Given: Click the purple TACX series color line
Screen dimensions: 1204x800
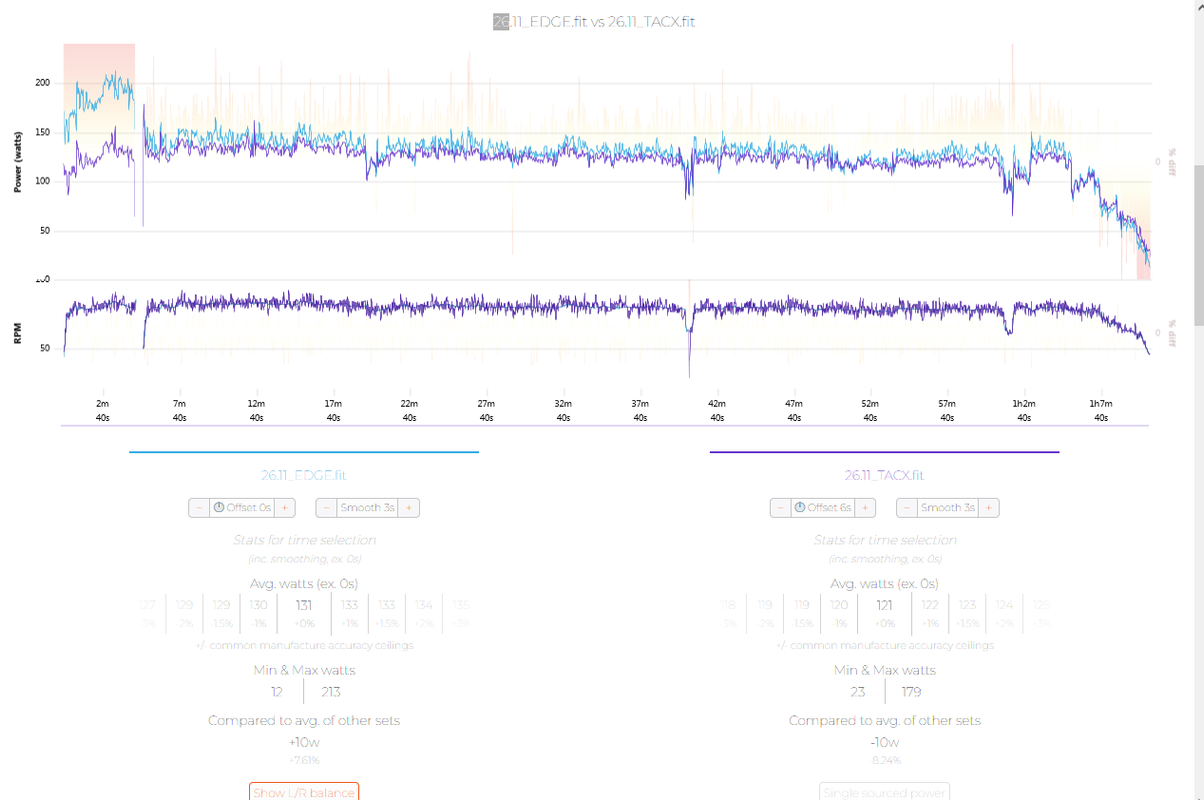Looking at the screenshot, I should (x=884, y=452).
